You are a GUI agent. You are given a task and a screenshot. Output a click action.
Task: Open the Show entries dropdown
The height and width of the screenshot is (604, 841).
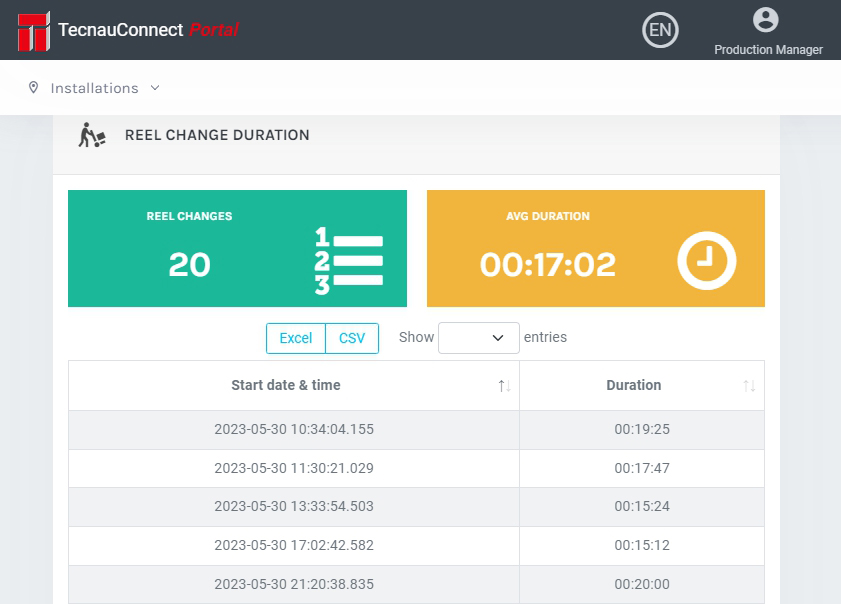tap(478, 338)
